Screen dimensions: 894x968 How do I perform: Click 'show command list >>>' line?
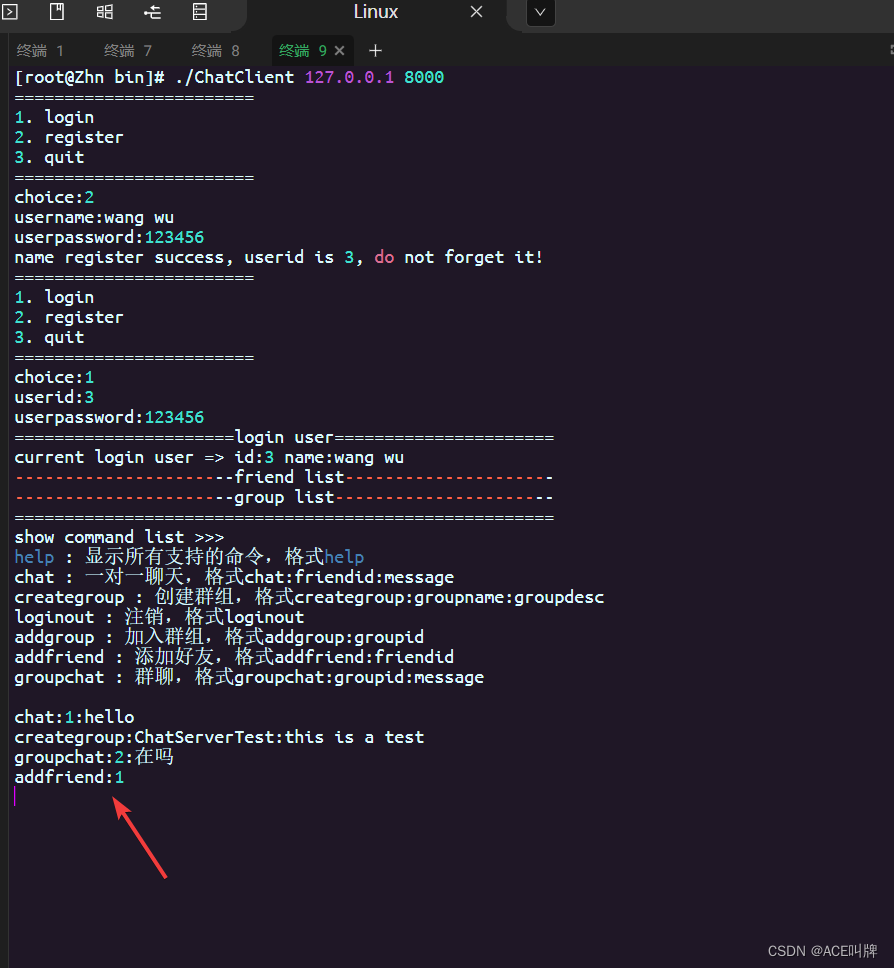tap(119, 537)
